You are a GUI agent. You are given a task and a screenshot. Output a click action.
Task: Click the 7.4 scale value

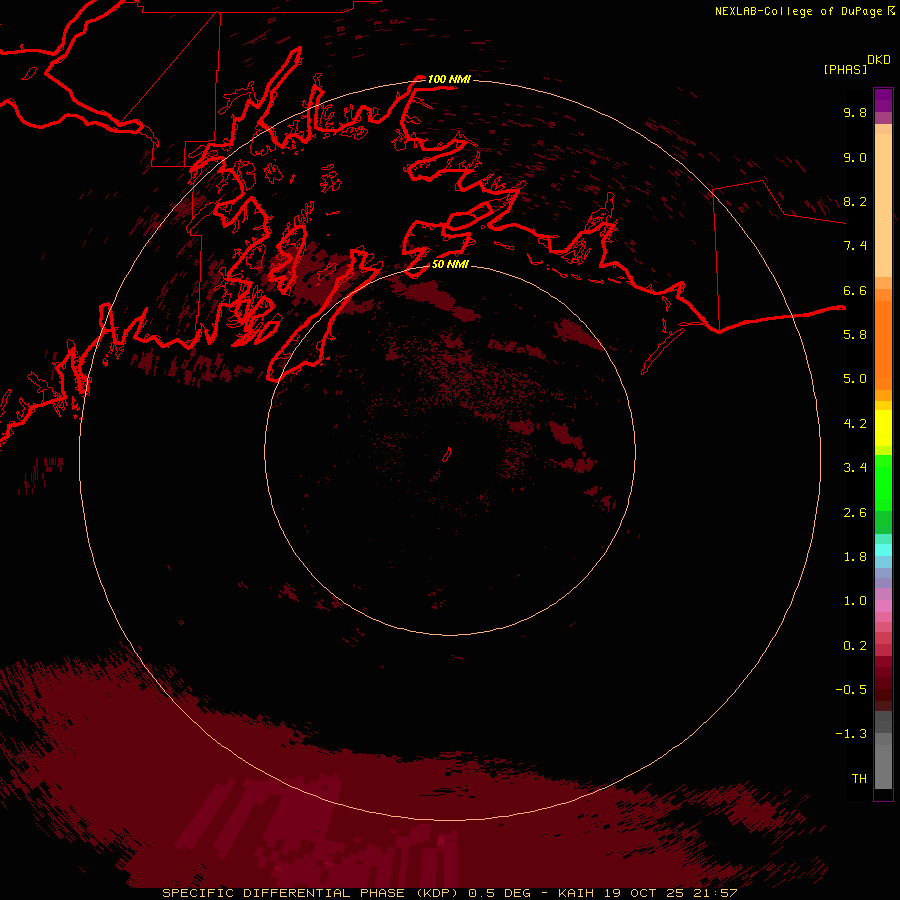(x=855, y=246)
